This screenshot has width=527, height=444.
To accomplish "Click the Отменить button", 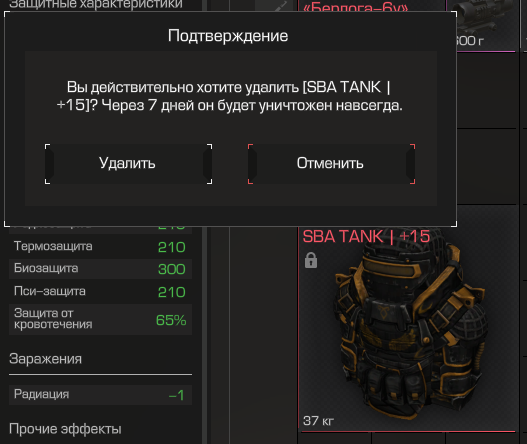I will (x=331, y=164).
